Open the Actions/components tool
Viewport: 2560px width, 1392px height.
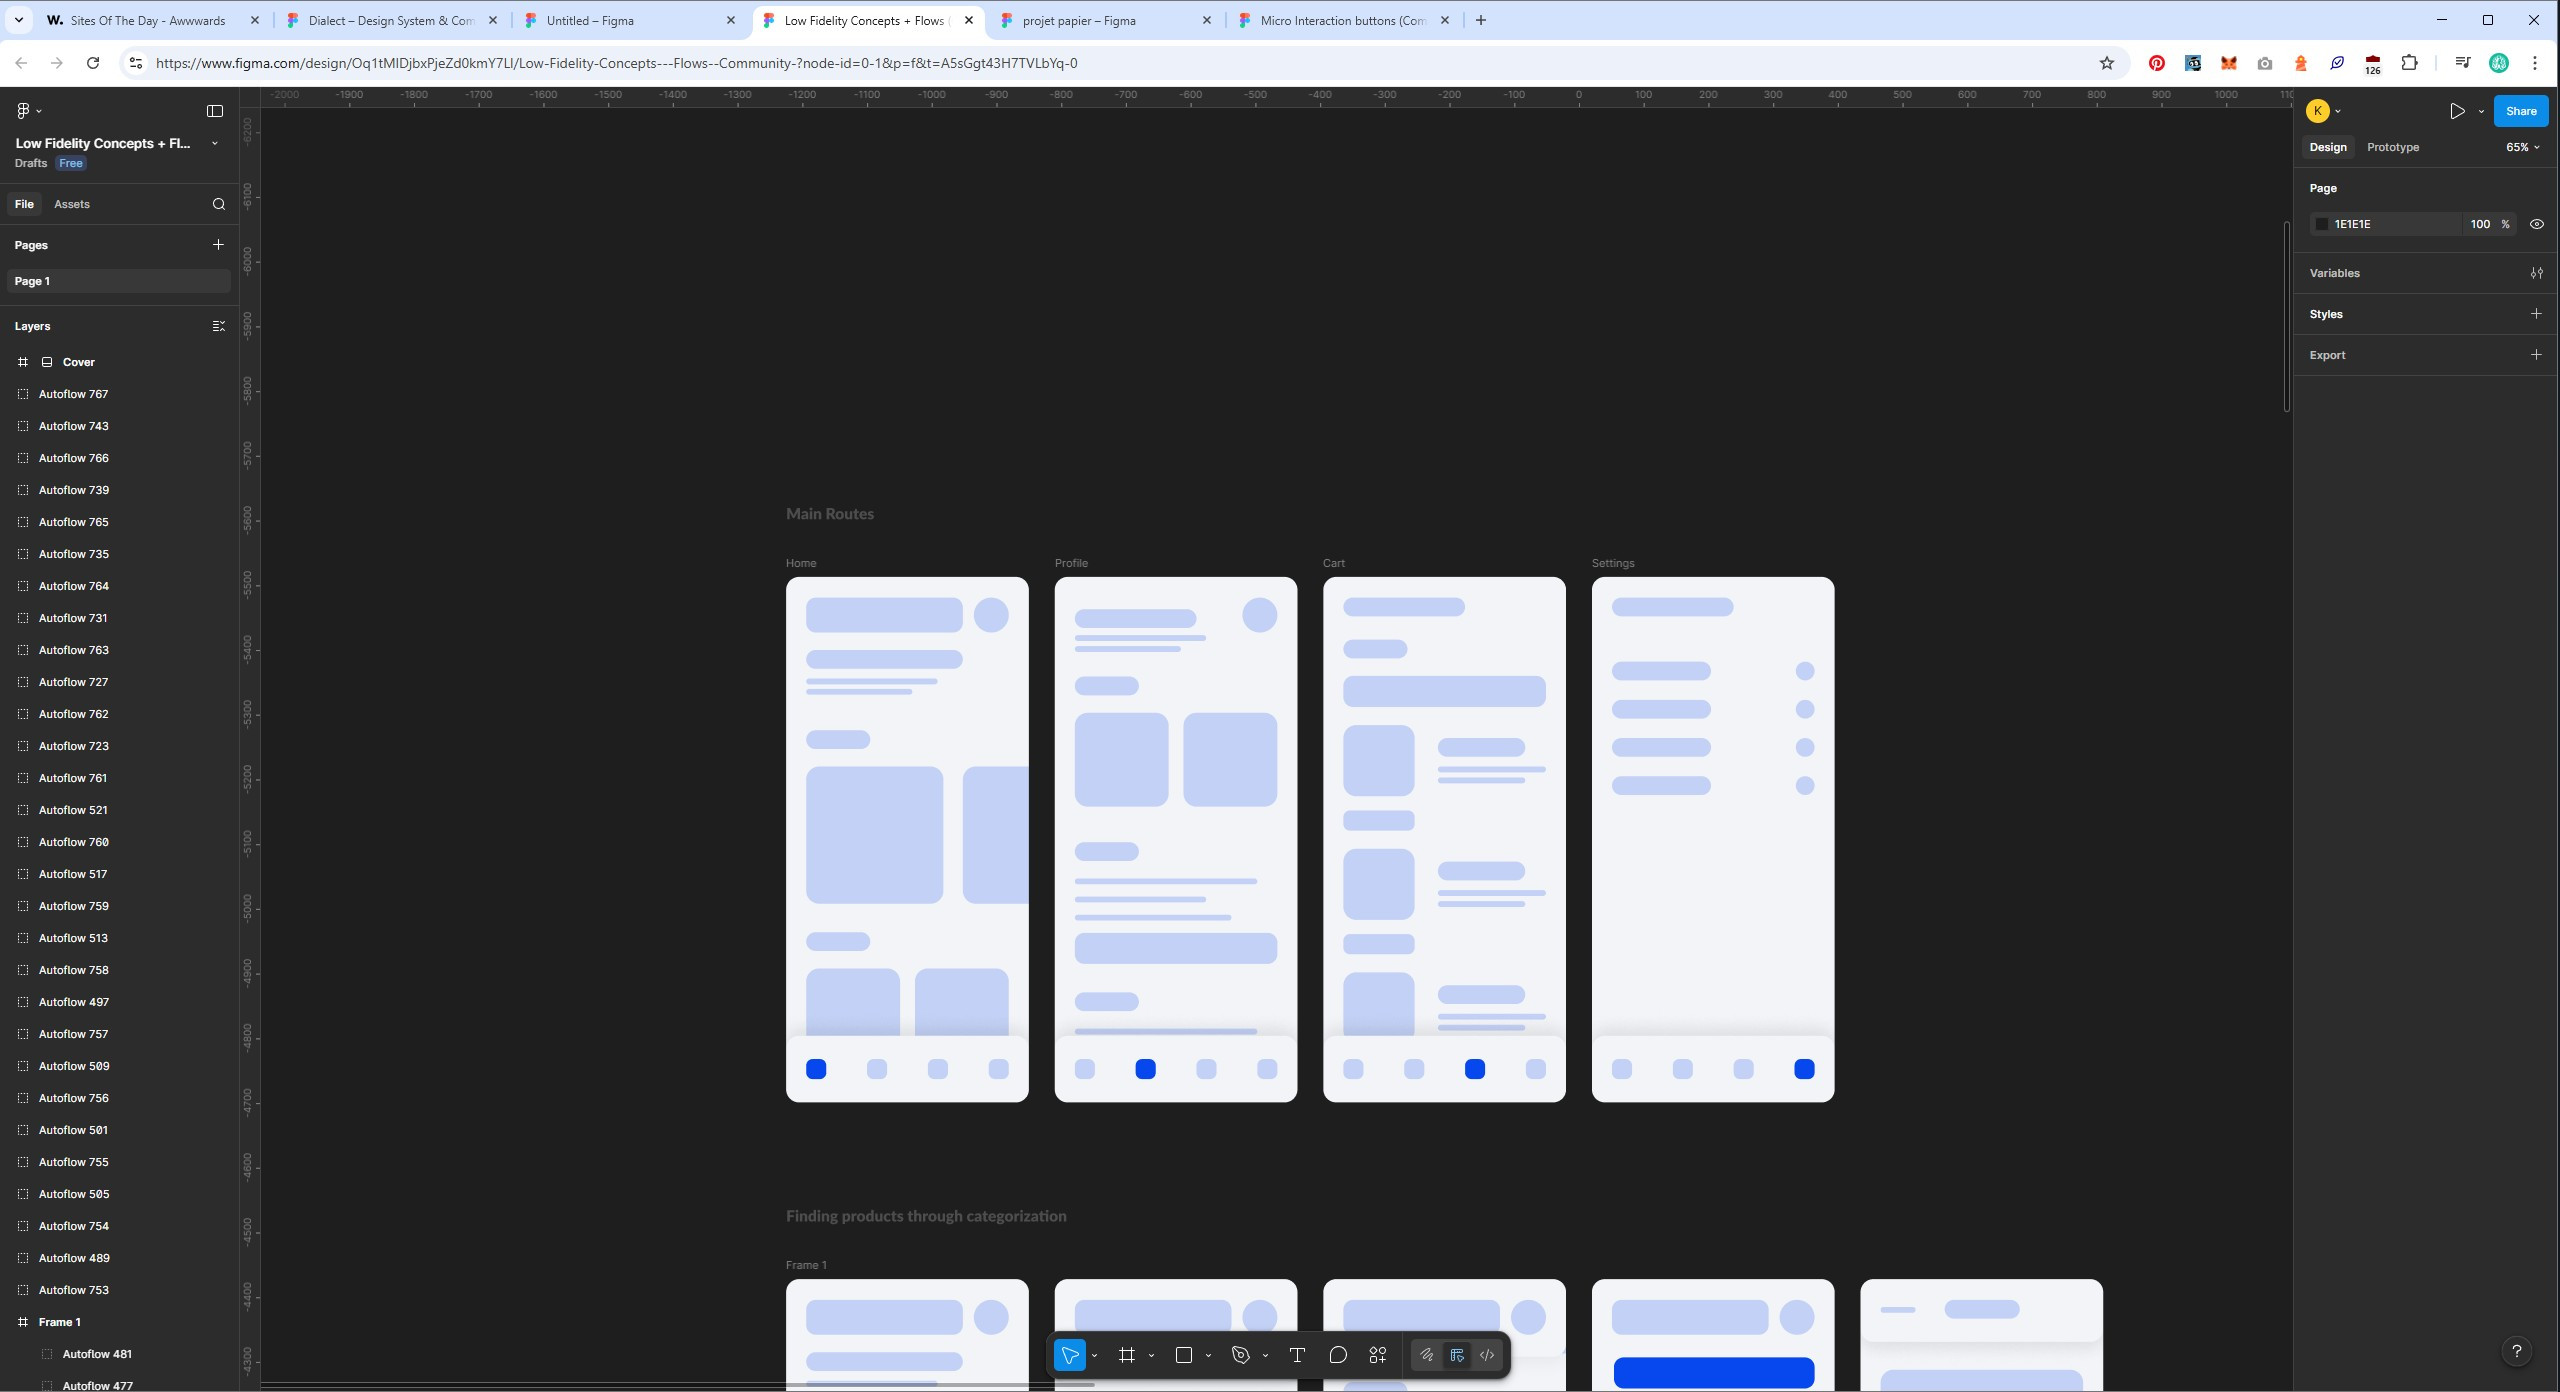[1378, 1355]
